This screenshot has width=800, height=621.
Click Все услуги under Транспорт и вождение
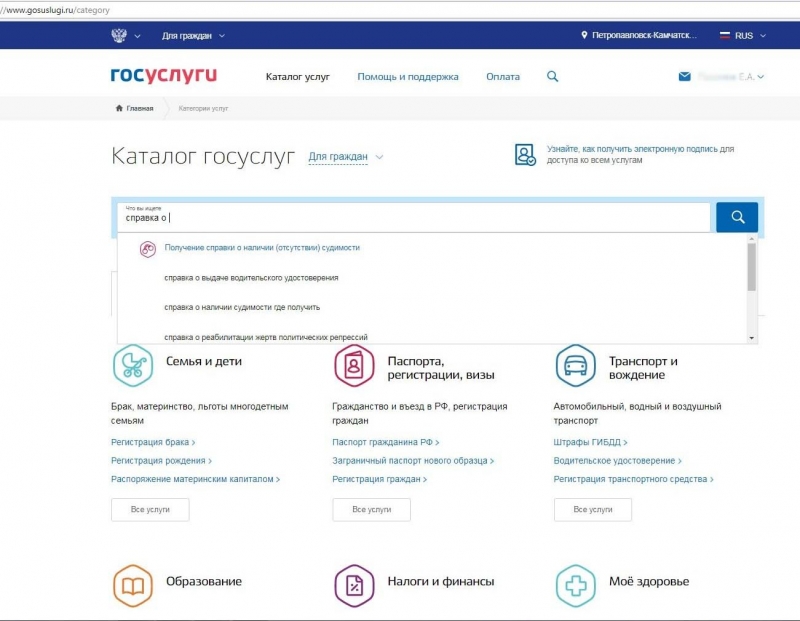tap(593, 509)
